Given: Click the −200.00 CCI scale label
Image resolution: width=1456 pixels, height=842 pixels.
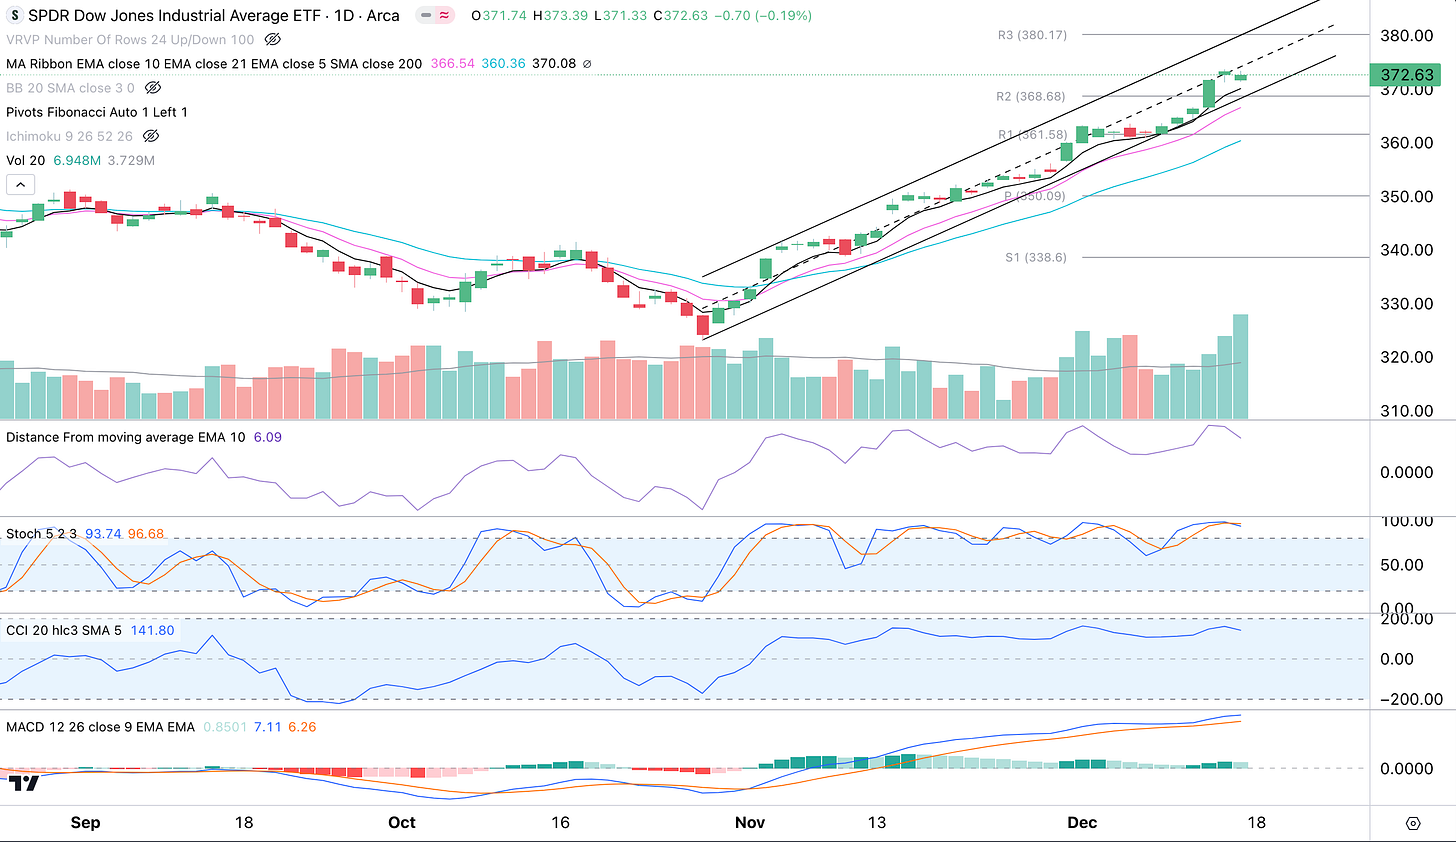Looking at the screenshot, I should point(1410,700).
